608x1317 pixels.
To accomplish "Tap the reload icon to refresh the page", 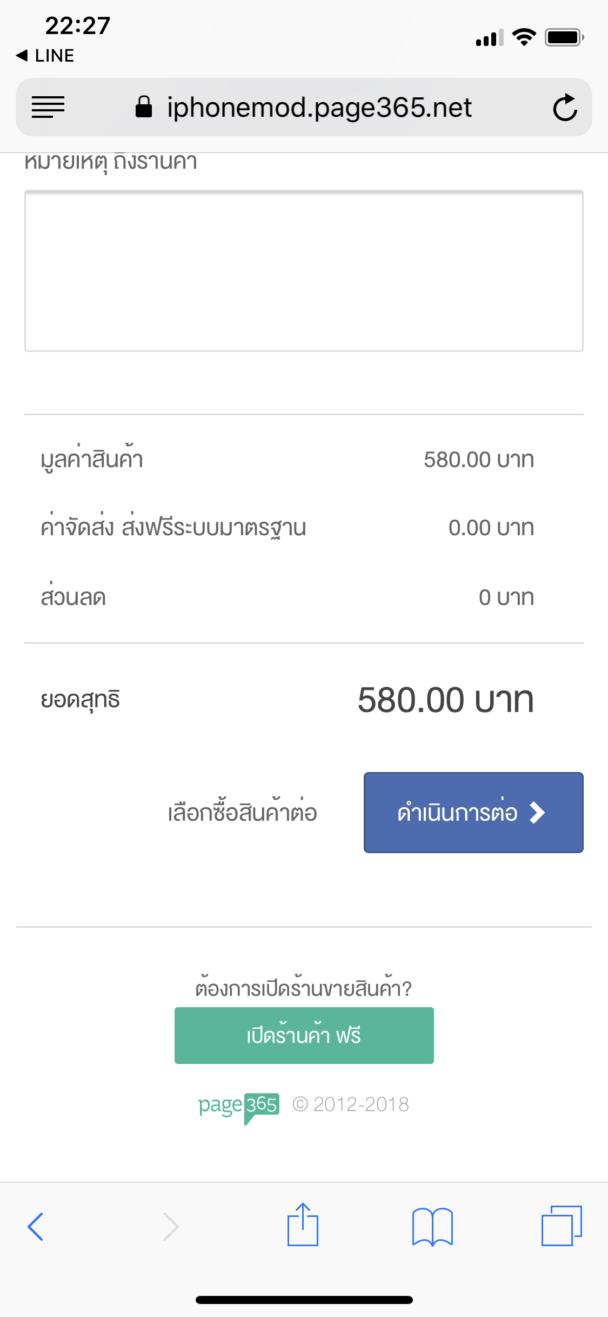I will point(565,108).
